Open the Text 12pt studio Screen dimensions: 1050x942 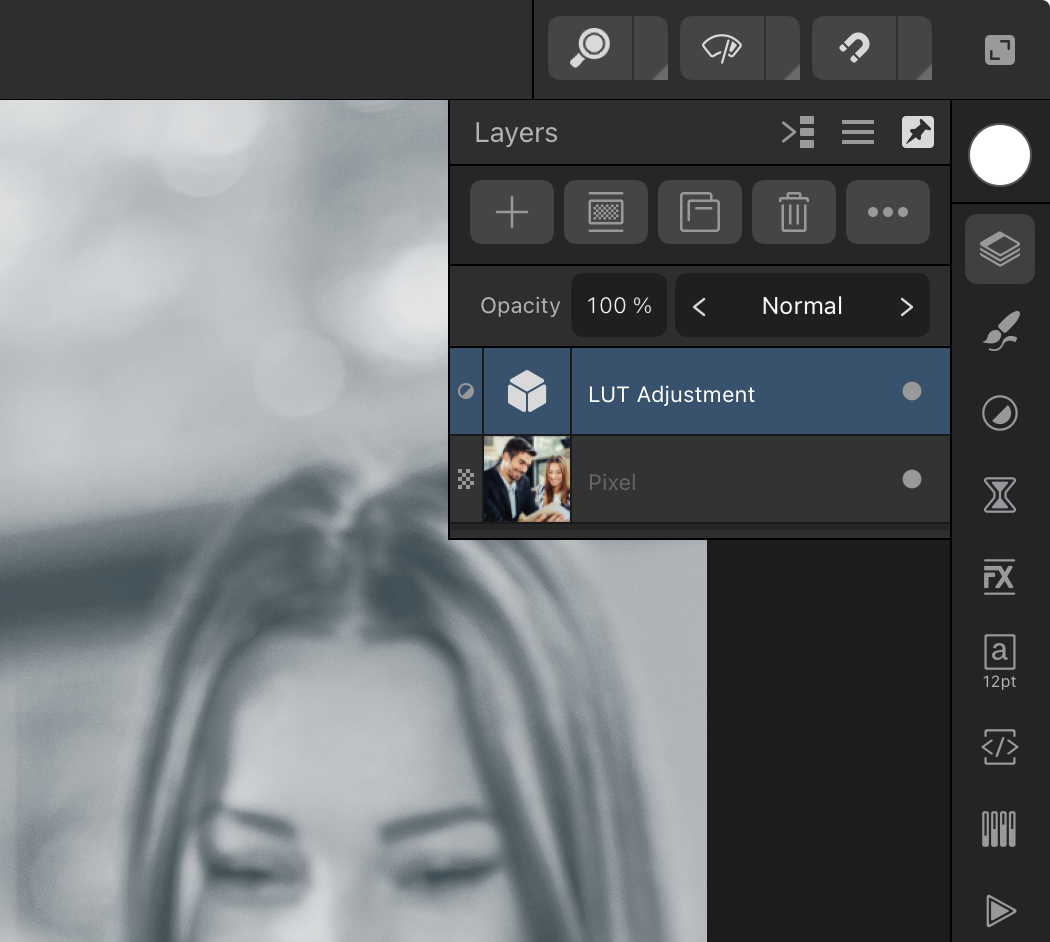coord(1000,661)
